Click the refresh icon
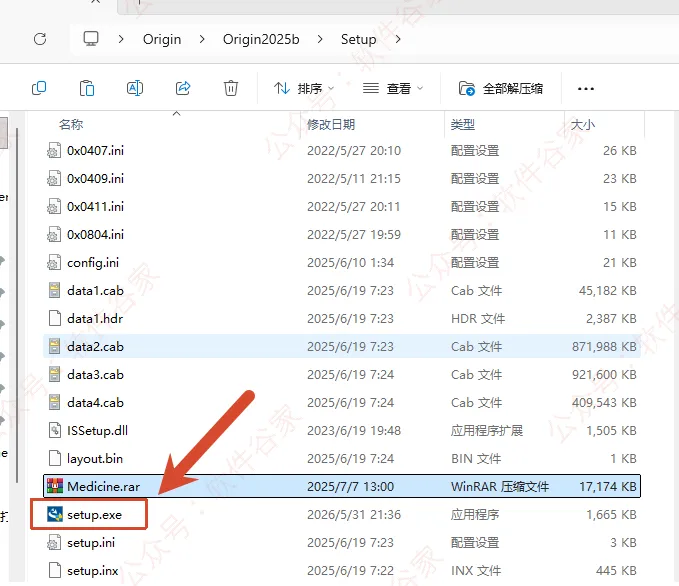Screen dimensions: 679x586 click(x=40, y=39)
